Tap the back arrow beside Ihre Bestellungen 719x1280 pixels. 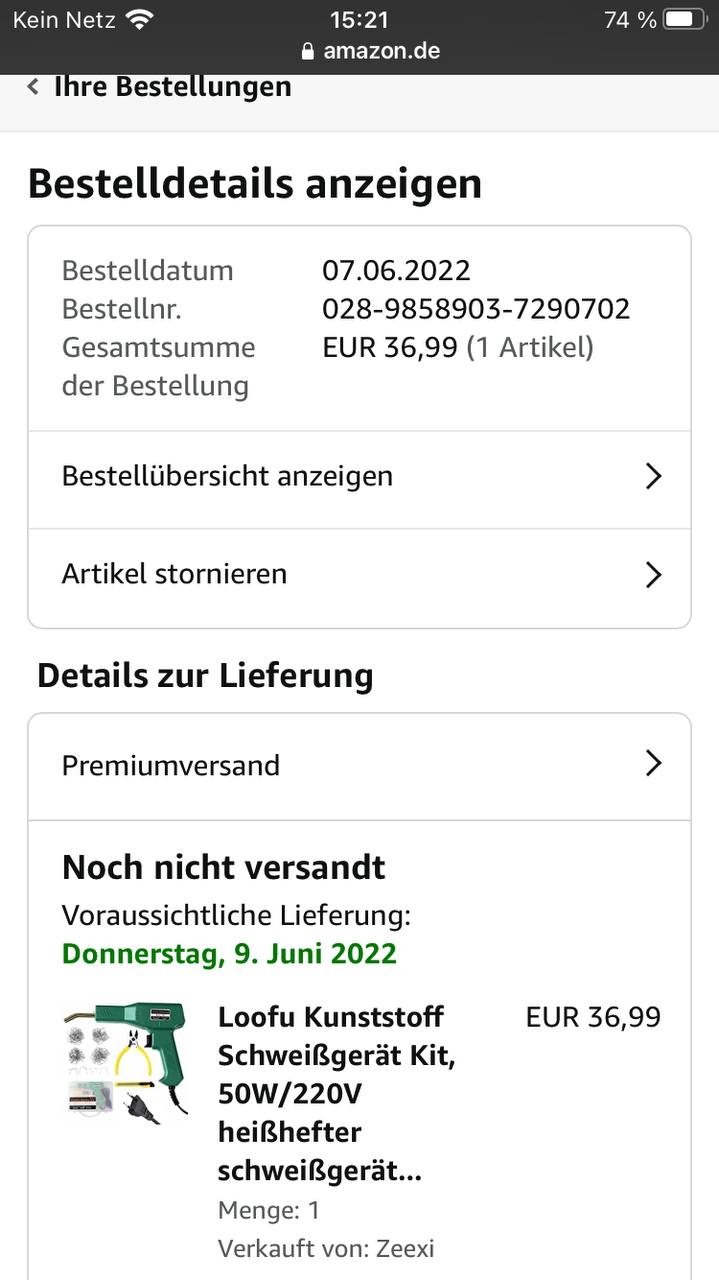(33, 87)
